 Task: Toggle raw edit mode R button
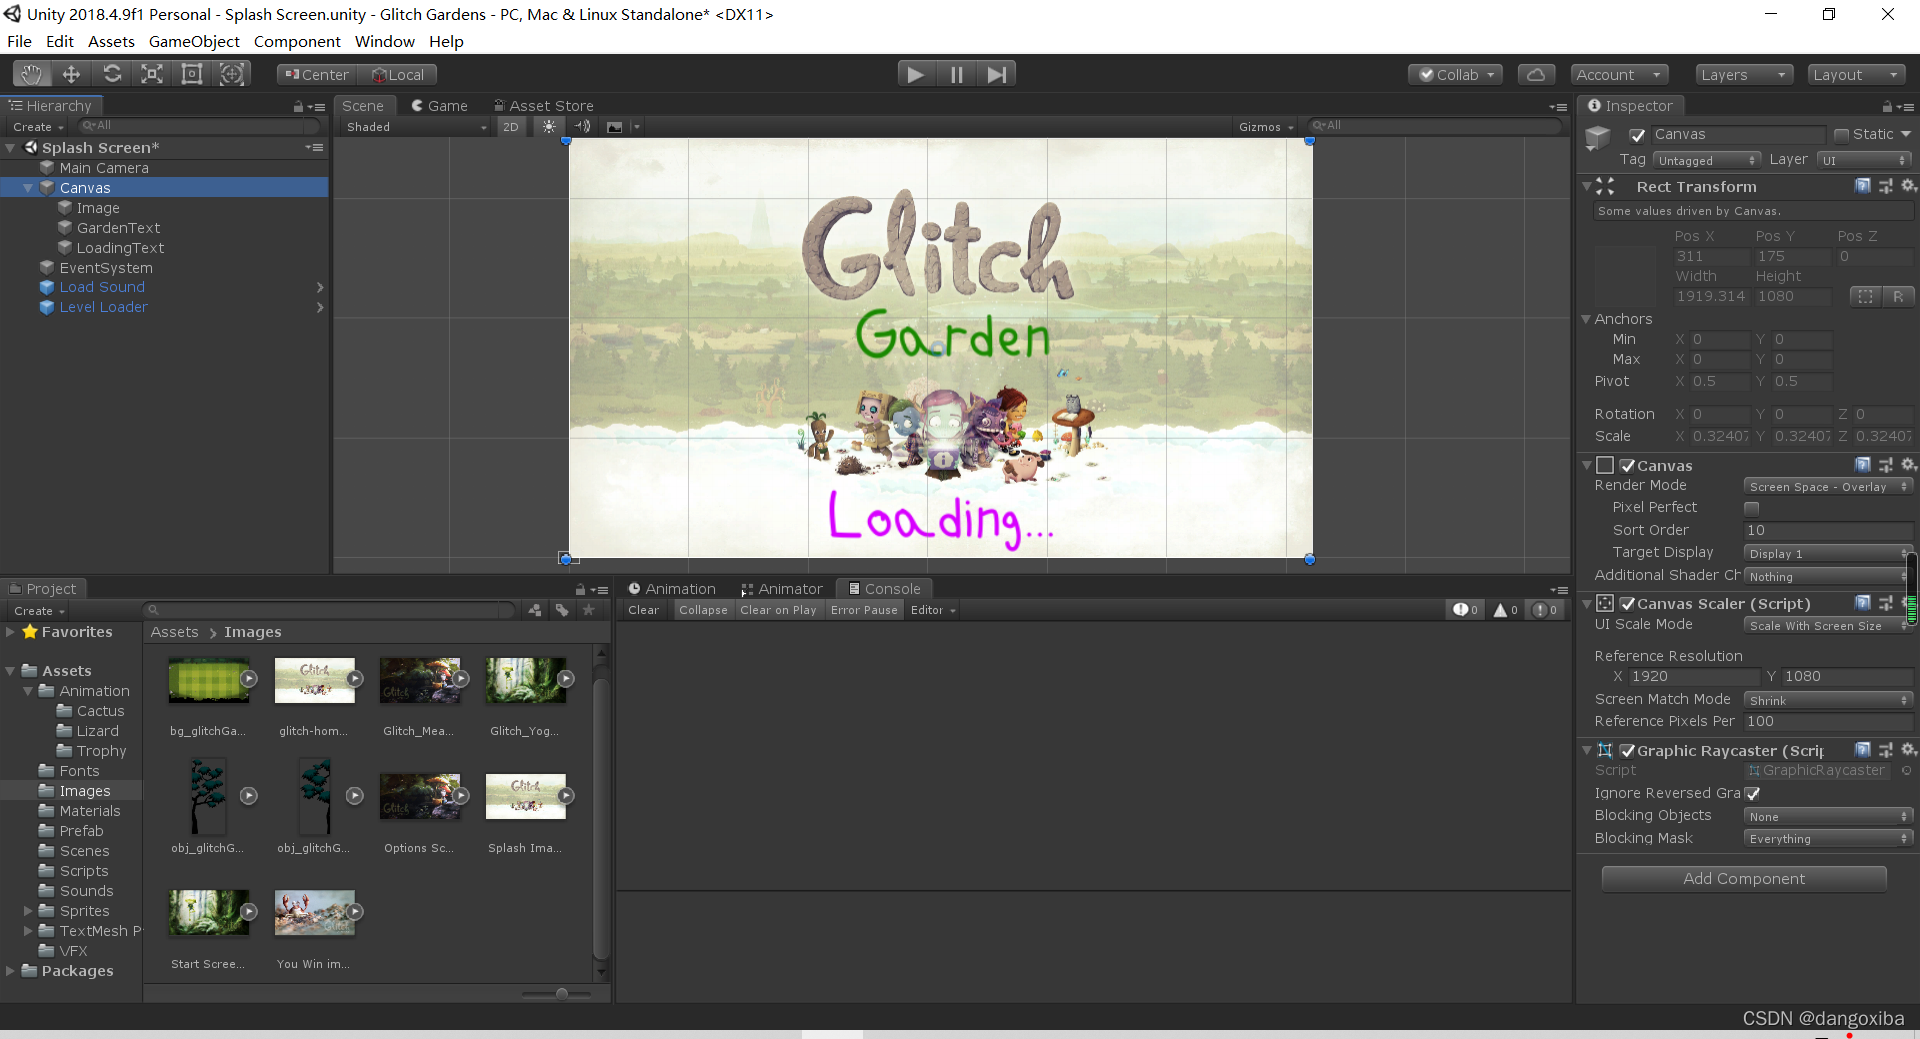pos(1897,296)
